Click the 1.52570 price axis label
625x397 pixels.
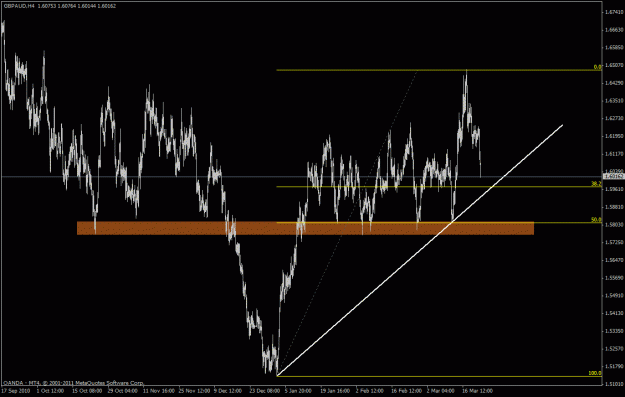click(x=614, y=348)
